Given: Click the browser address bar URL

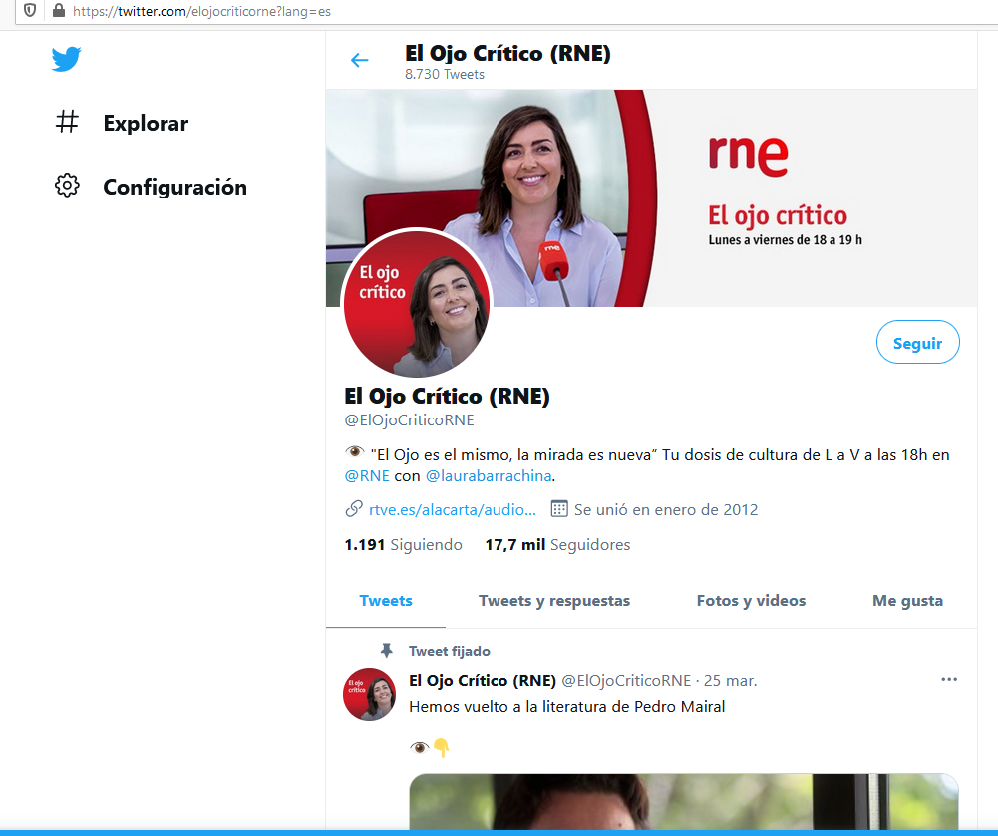Looking at the screenshot, I should (x=202, y=11).
